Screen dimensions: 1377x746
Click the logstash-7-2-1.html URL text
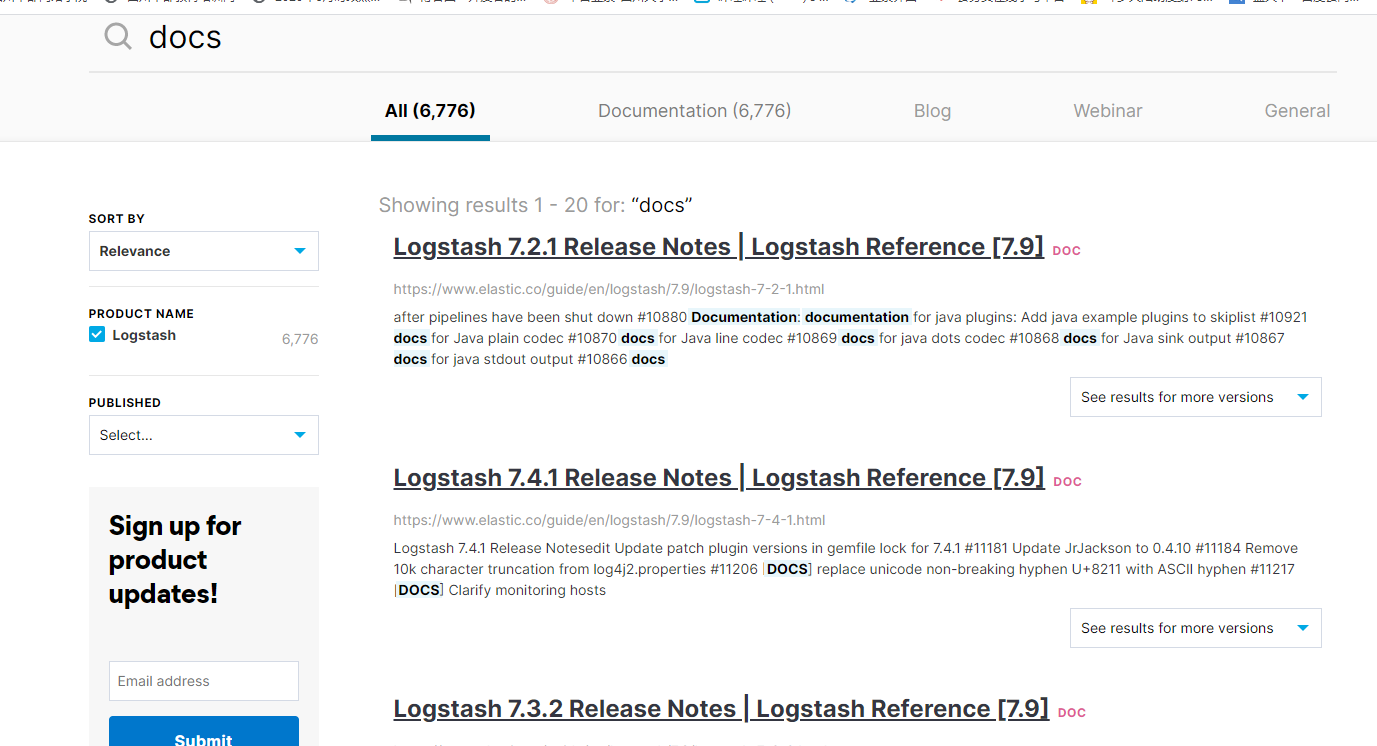pos(609,289)
